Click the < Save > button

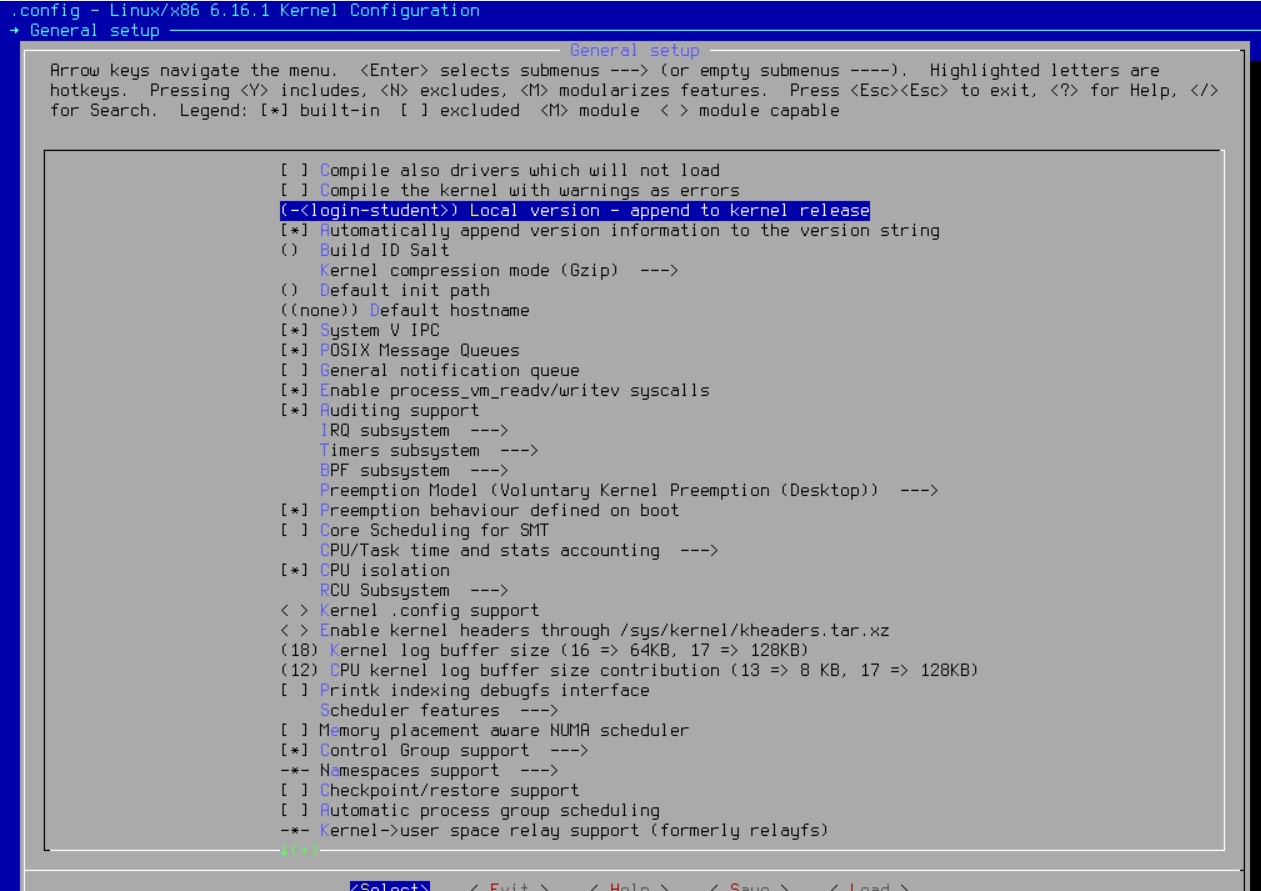coord(750,886)
